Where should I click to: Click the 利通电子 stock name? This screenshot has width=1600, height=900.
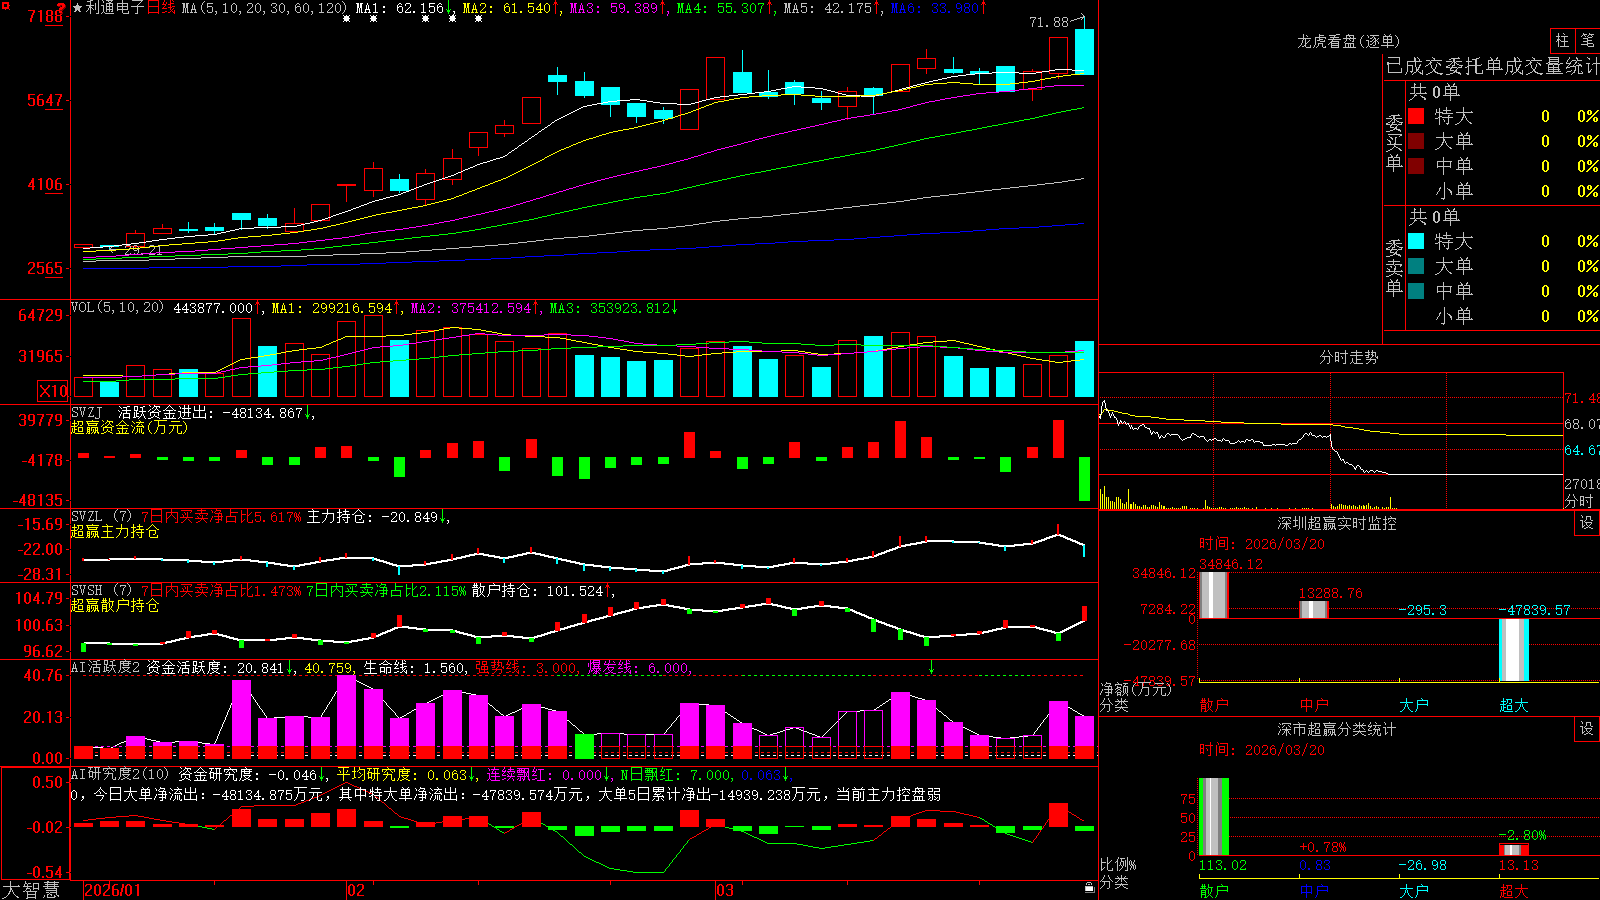tap(115, 8)
